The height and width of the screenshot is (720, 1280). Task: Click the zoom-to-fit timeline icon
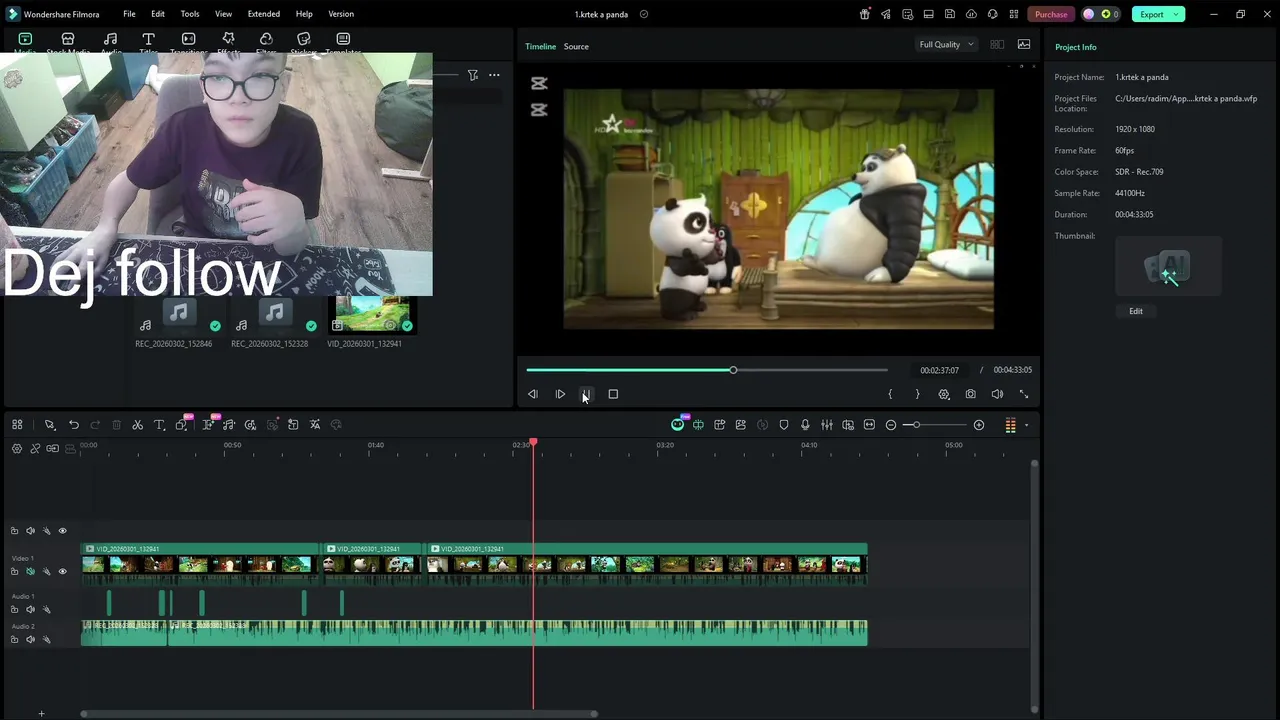(x=869, y=425)
